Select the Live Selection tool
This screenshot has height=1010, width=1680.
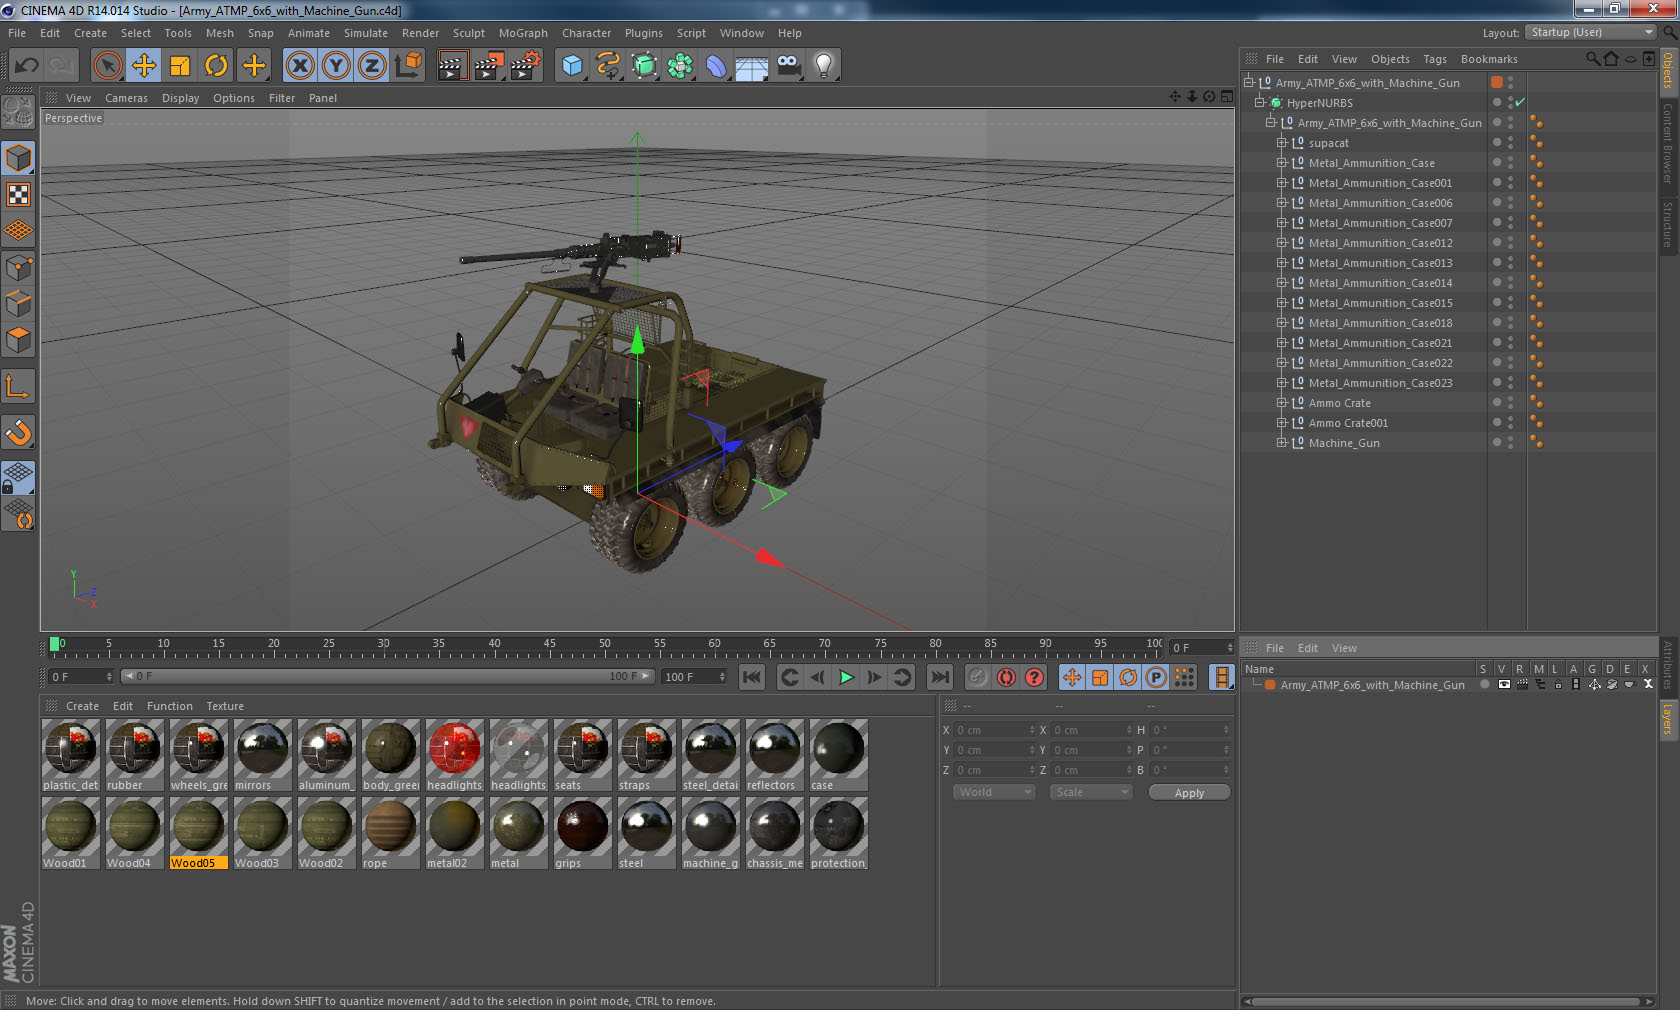point(108,66)
